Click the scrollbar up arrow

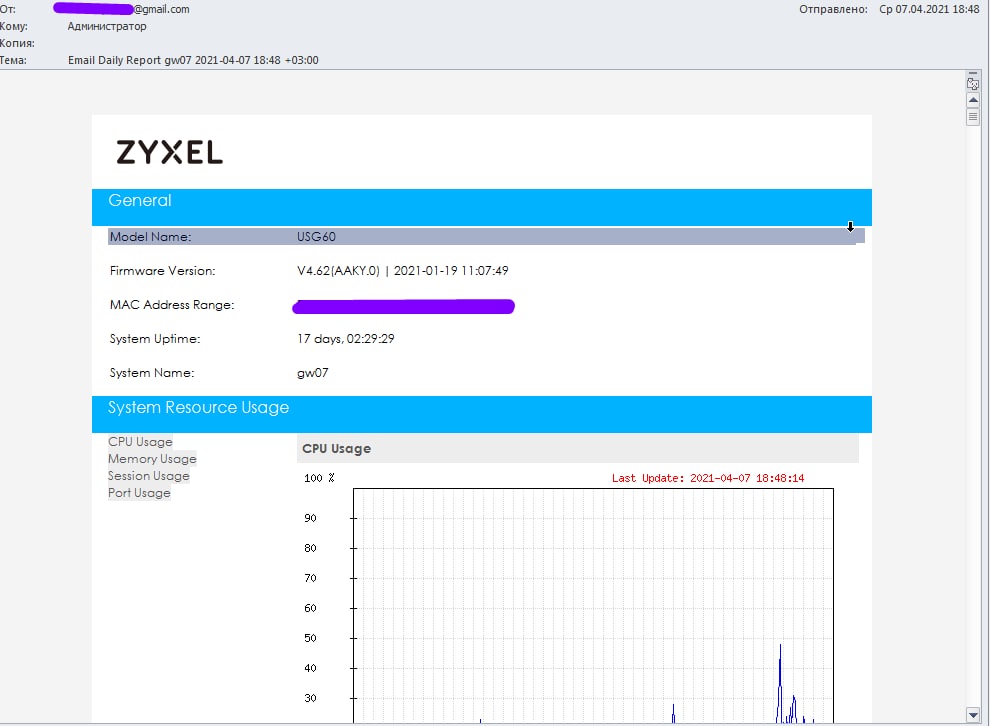tap(973, 100)
